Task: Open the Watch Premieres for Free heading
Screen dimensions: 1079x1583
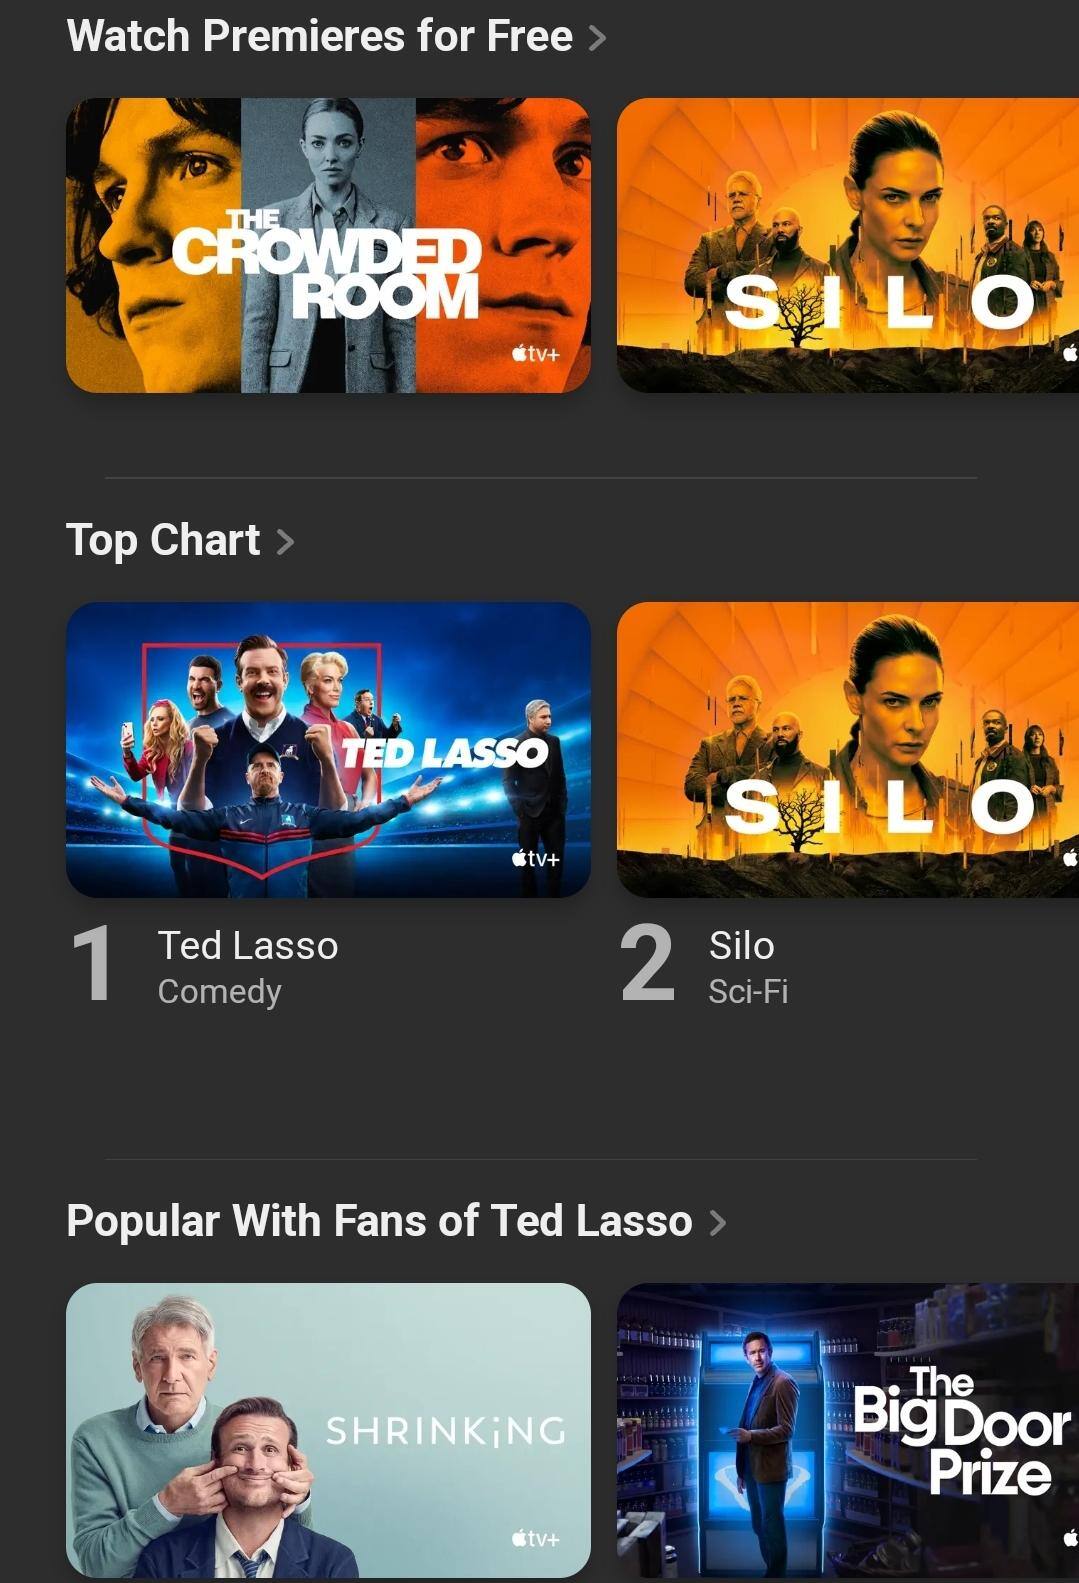Action: [x=320, y=37]
